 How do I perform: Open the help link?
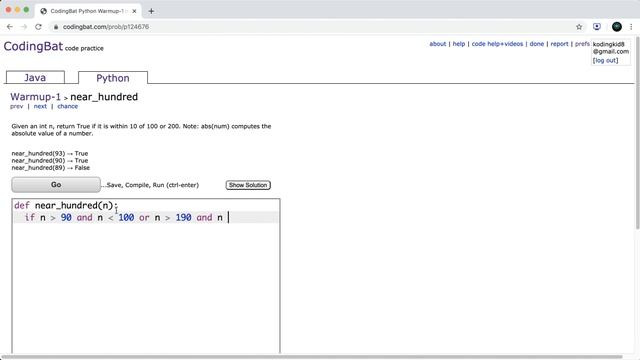[459, 44]
